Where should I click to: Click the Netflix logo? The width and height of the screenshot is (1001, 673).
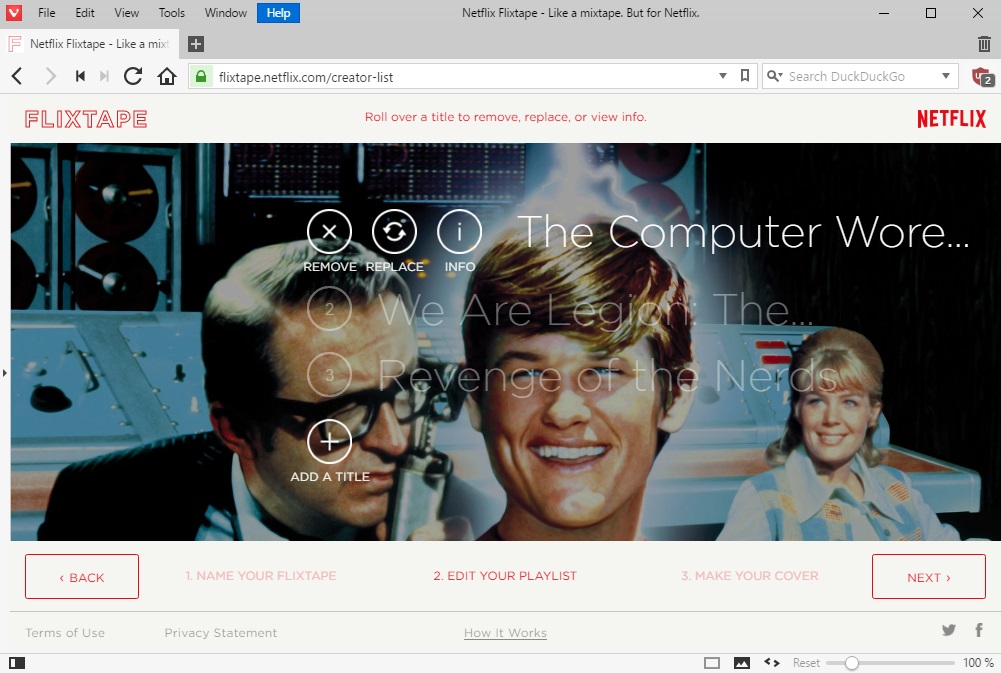tap(951, 119)
